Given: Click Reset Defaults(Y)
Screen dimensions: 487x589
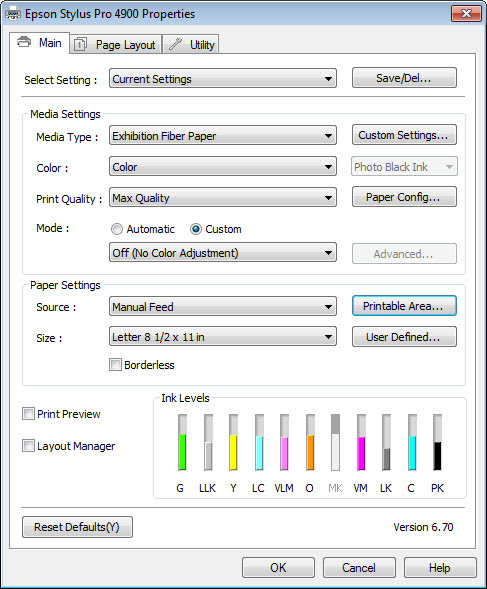Looking at the screenshot, I should (77, 527).
